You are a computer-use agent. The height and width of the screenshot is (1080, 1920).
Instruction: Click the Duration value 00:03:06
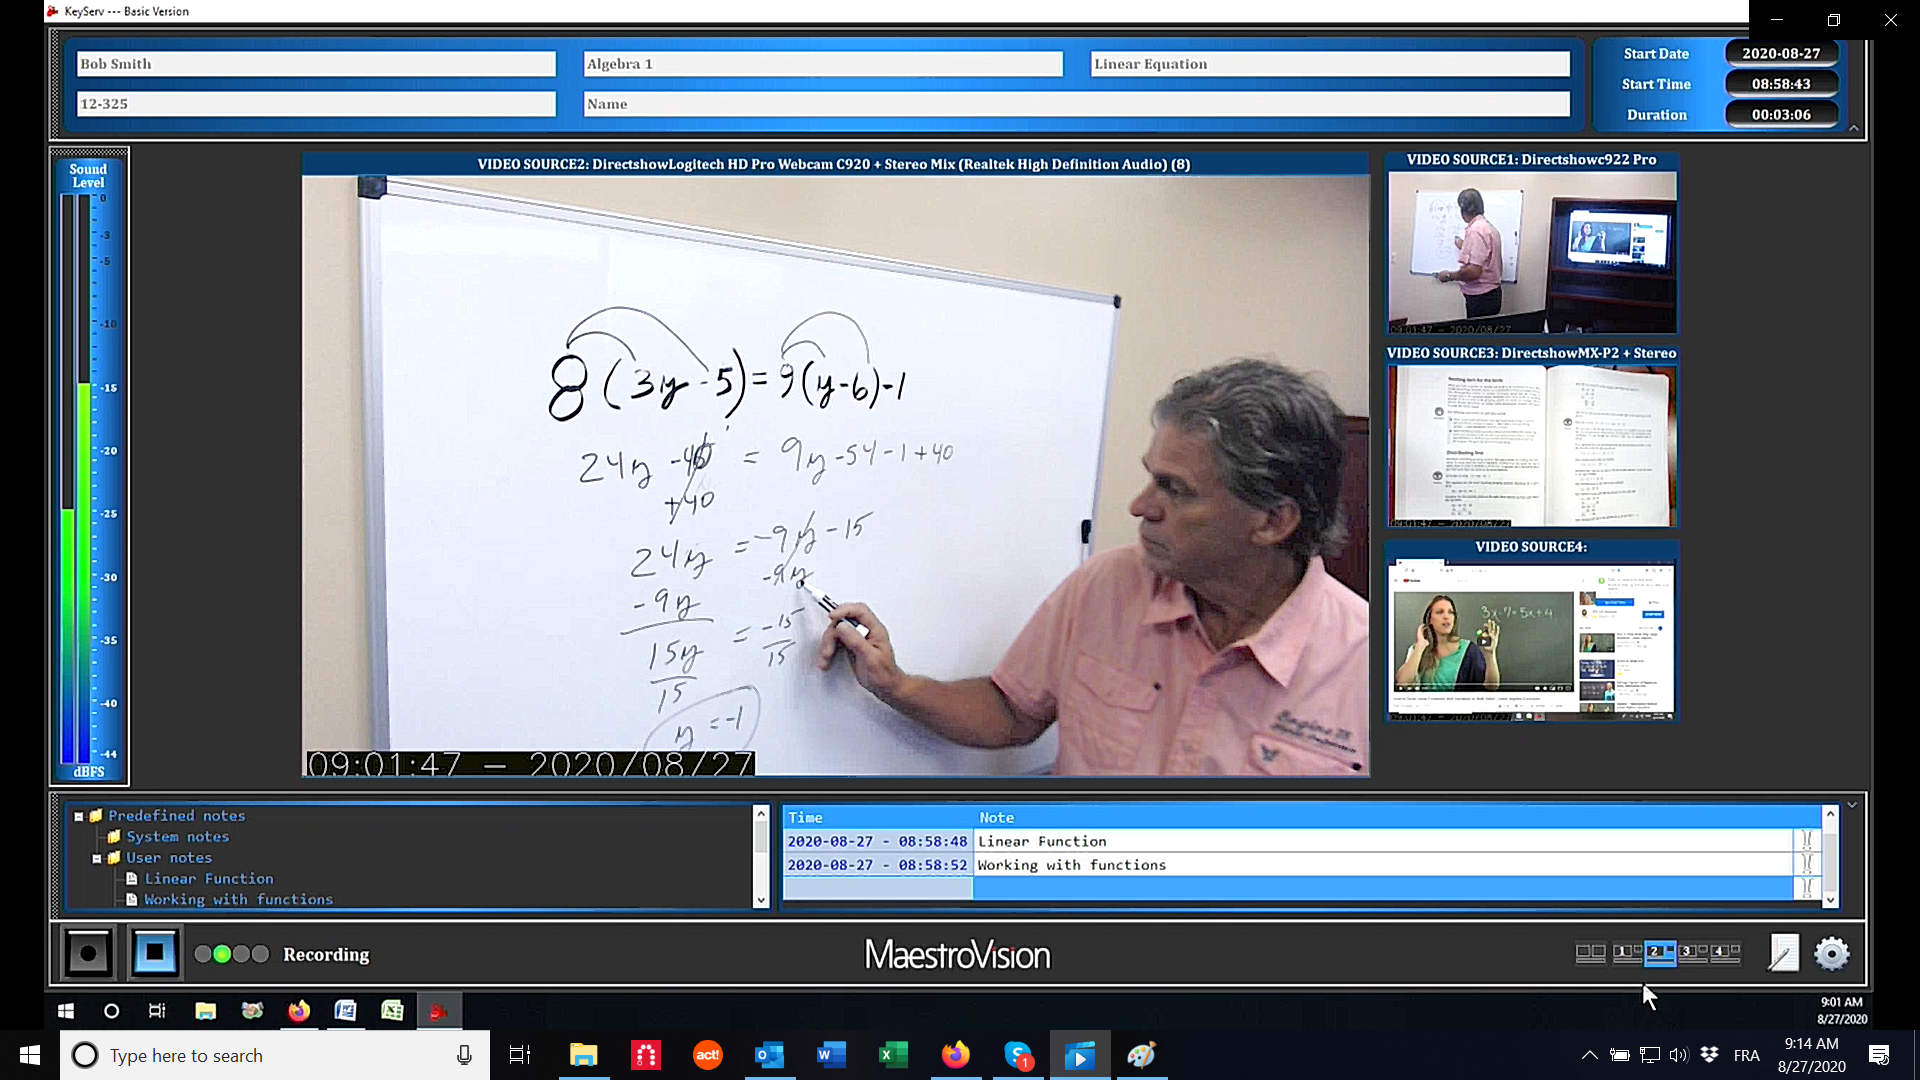click(1781, 115)
